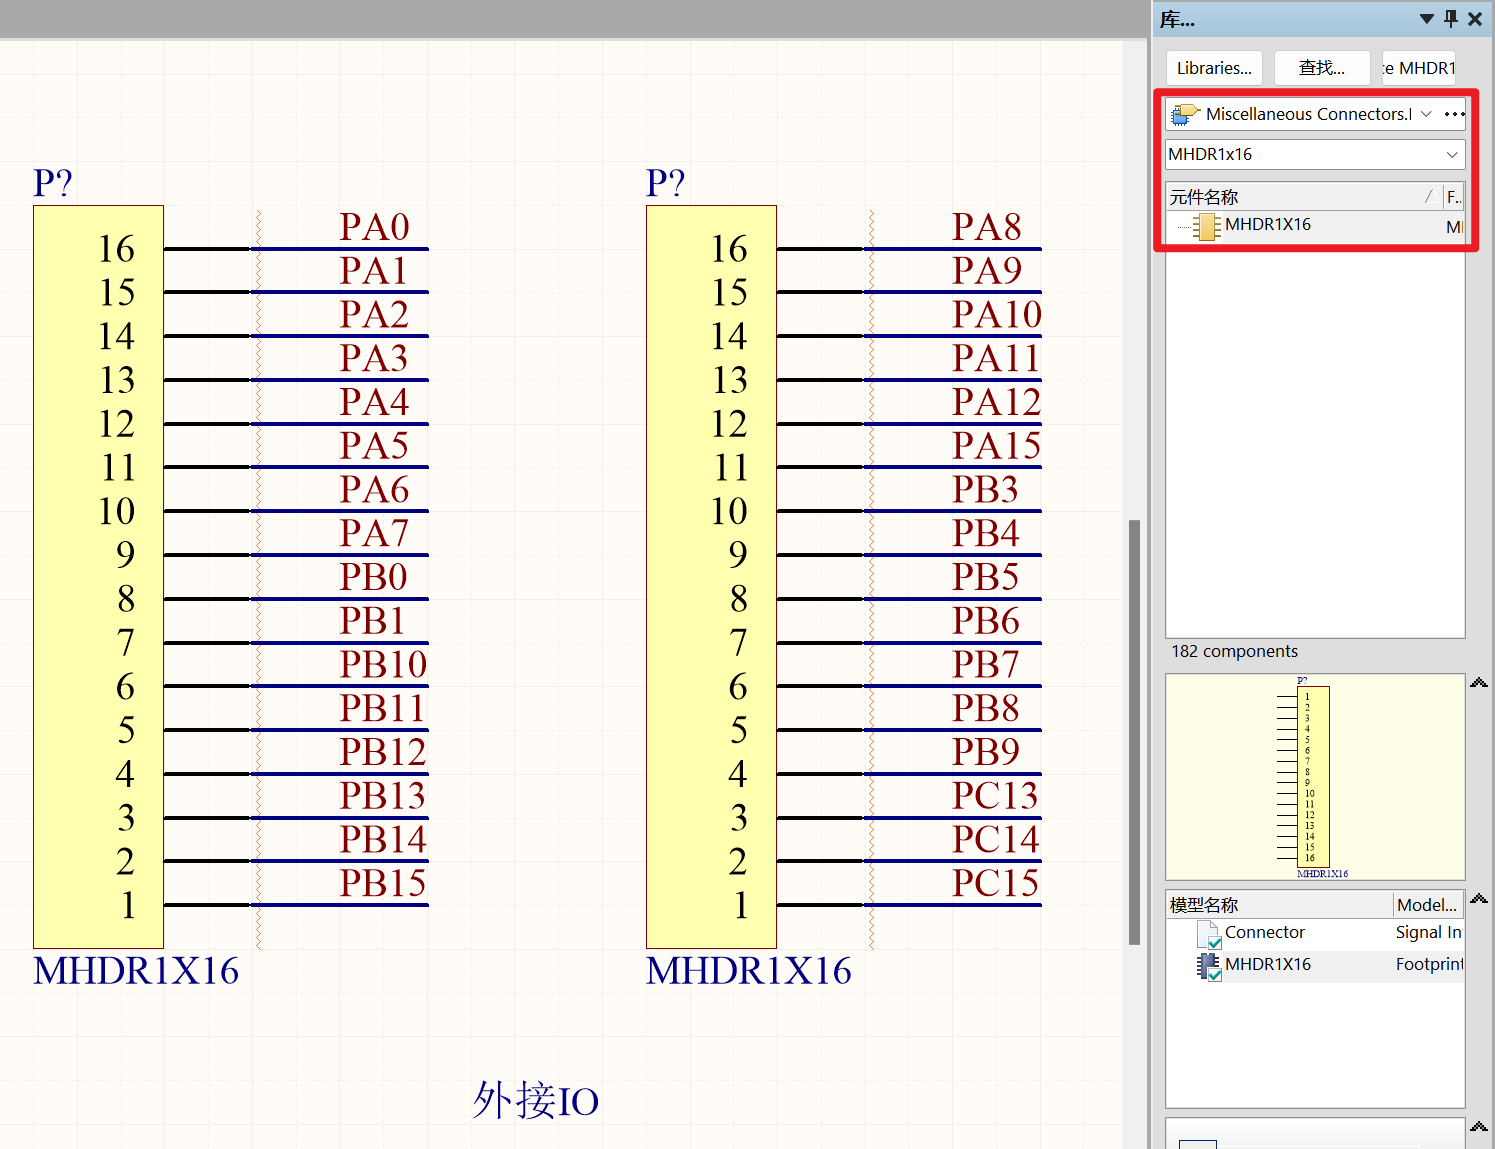
Task: Click the MHDR1X16 component icon in the list
Action: click(1207, 226)
